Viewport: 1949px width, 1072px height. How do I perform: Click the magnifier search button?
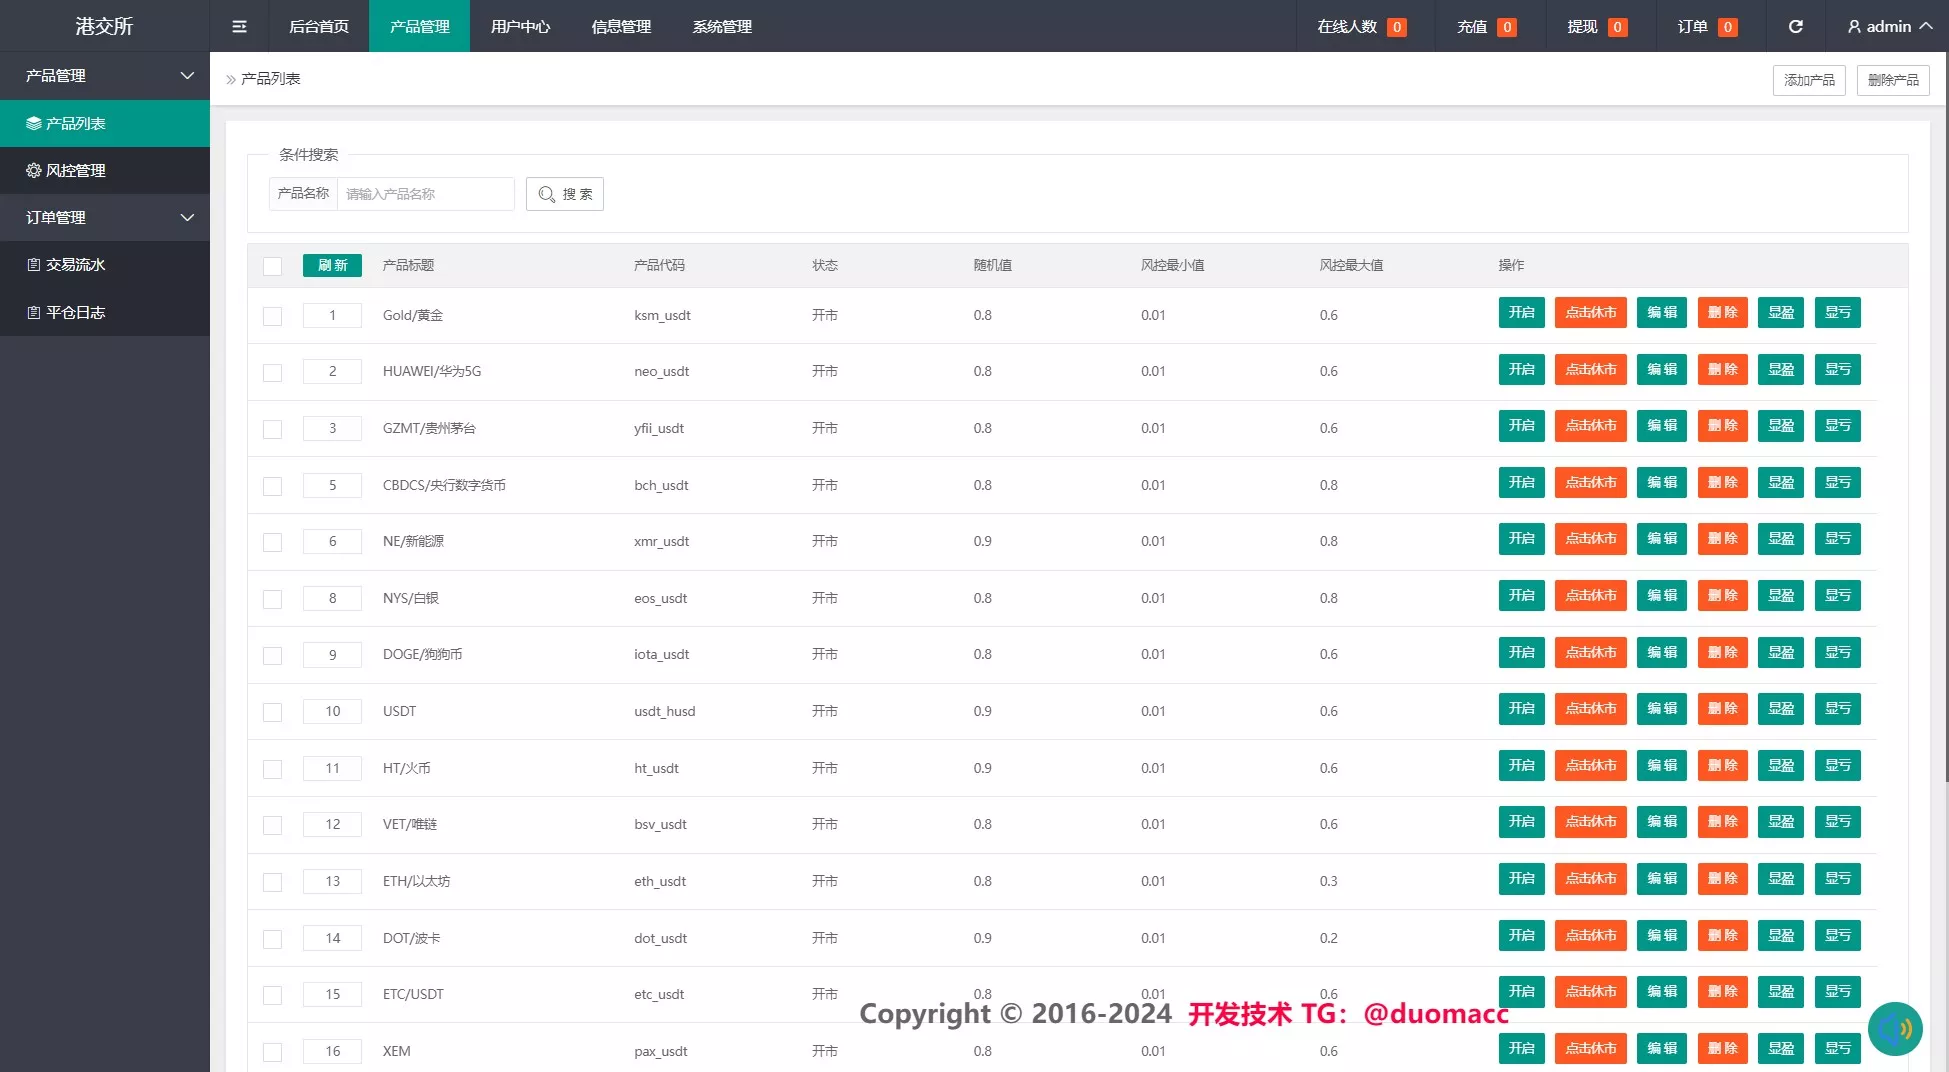[x=564, y=194]
